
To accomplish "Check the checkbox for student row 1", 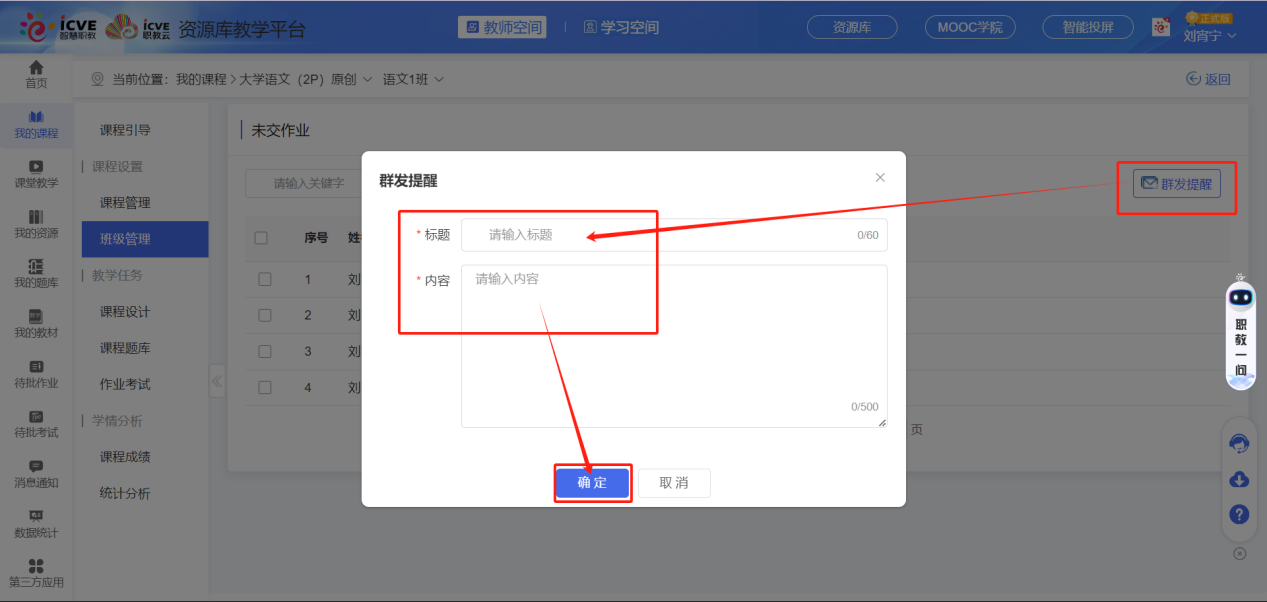I will [x=265, y=279].
